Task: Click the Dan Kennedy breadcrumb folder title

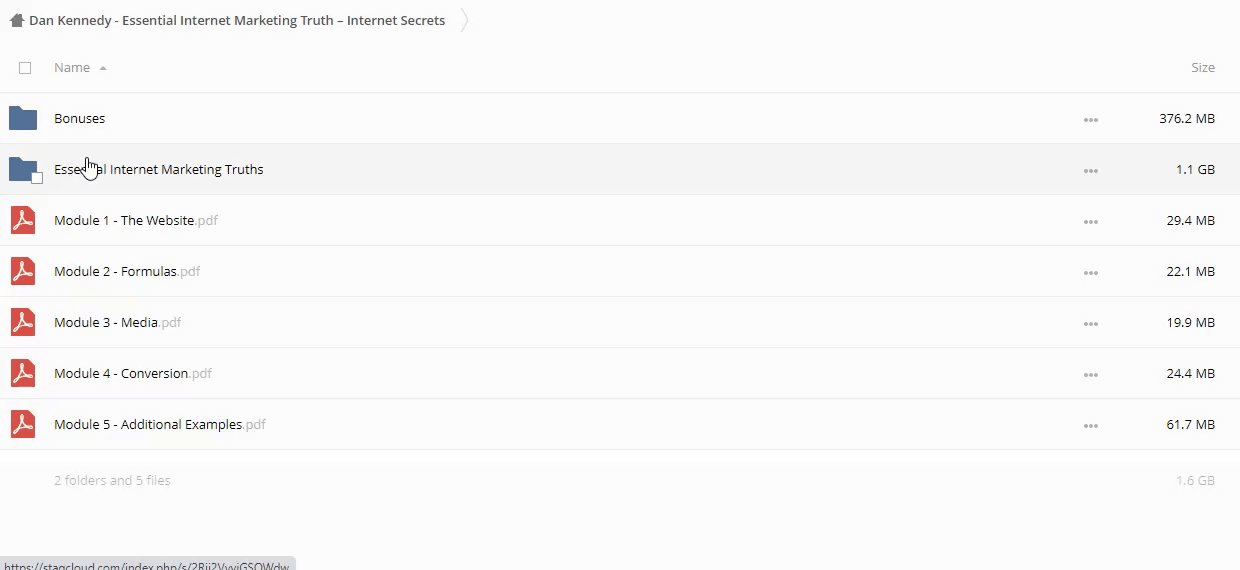Action: 237,20
